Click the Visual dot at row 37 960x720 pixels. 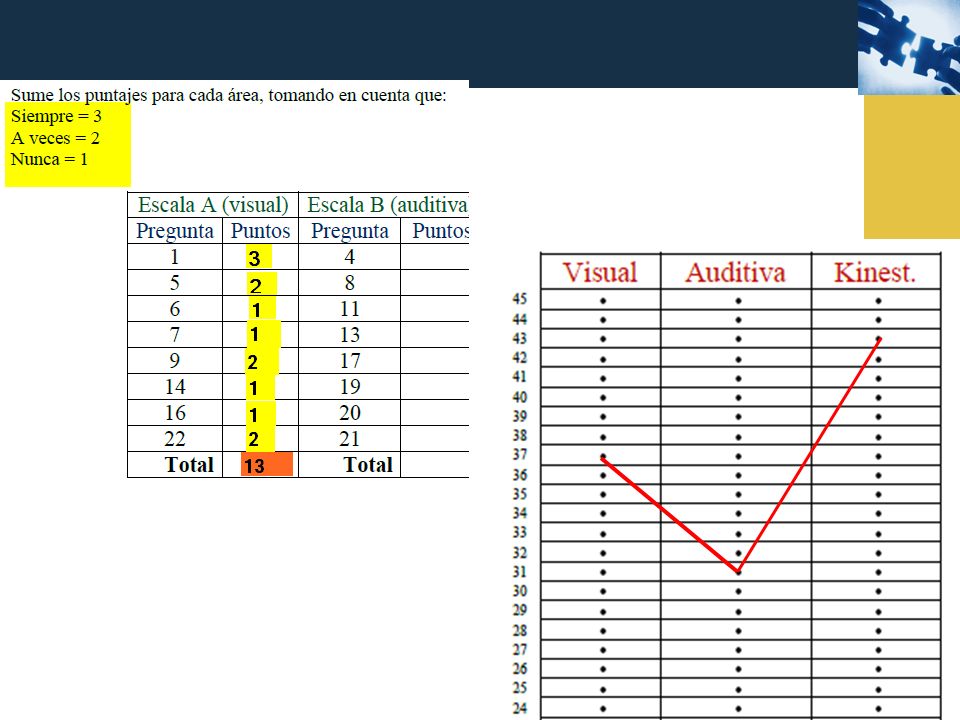pyautogui.click(x=603, y=456)
